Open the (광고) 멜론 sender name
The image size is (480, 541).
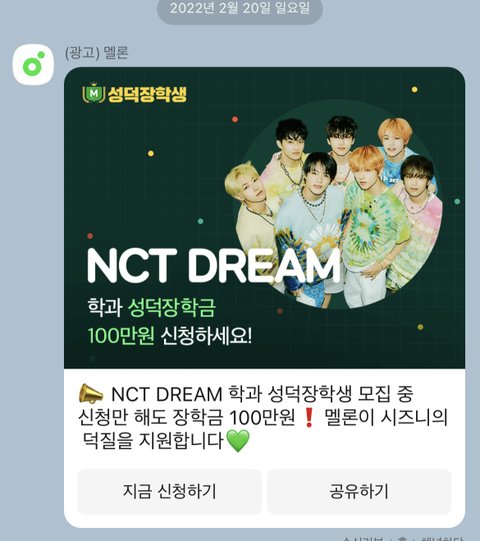click(97, 53)
